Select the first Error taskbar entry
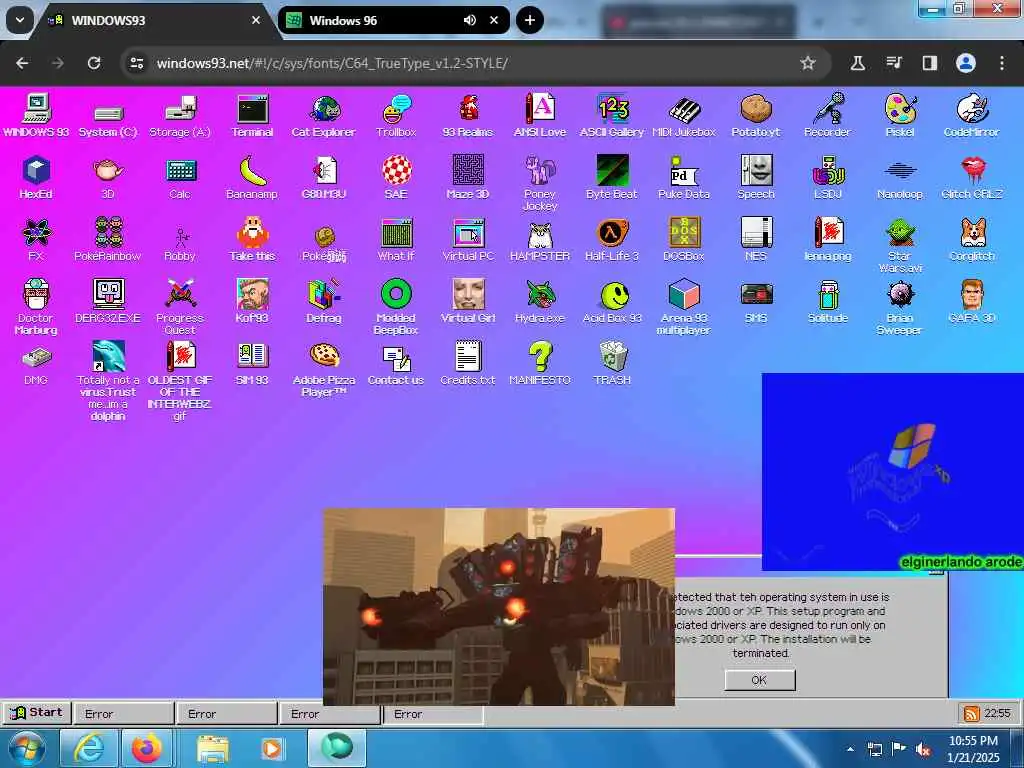 tap(123, 714)
